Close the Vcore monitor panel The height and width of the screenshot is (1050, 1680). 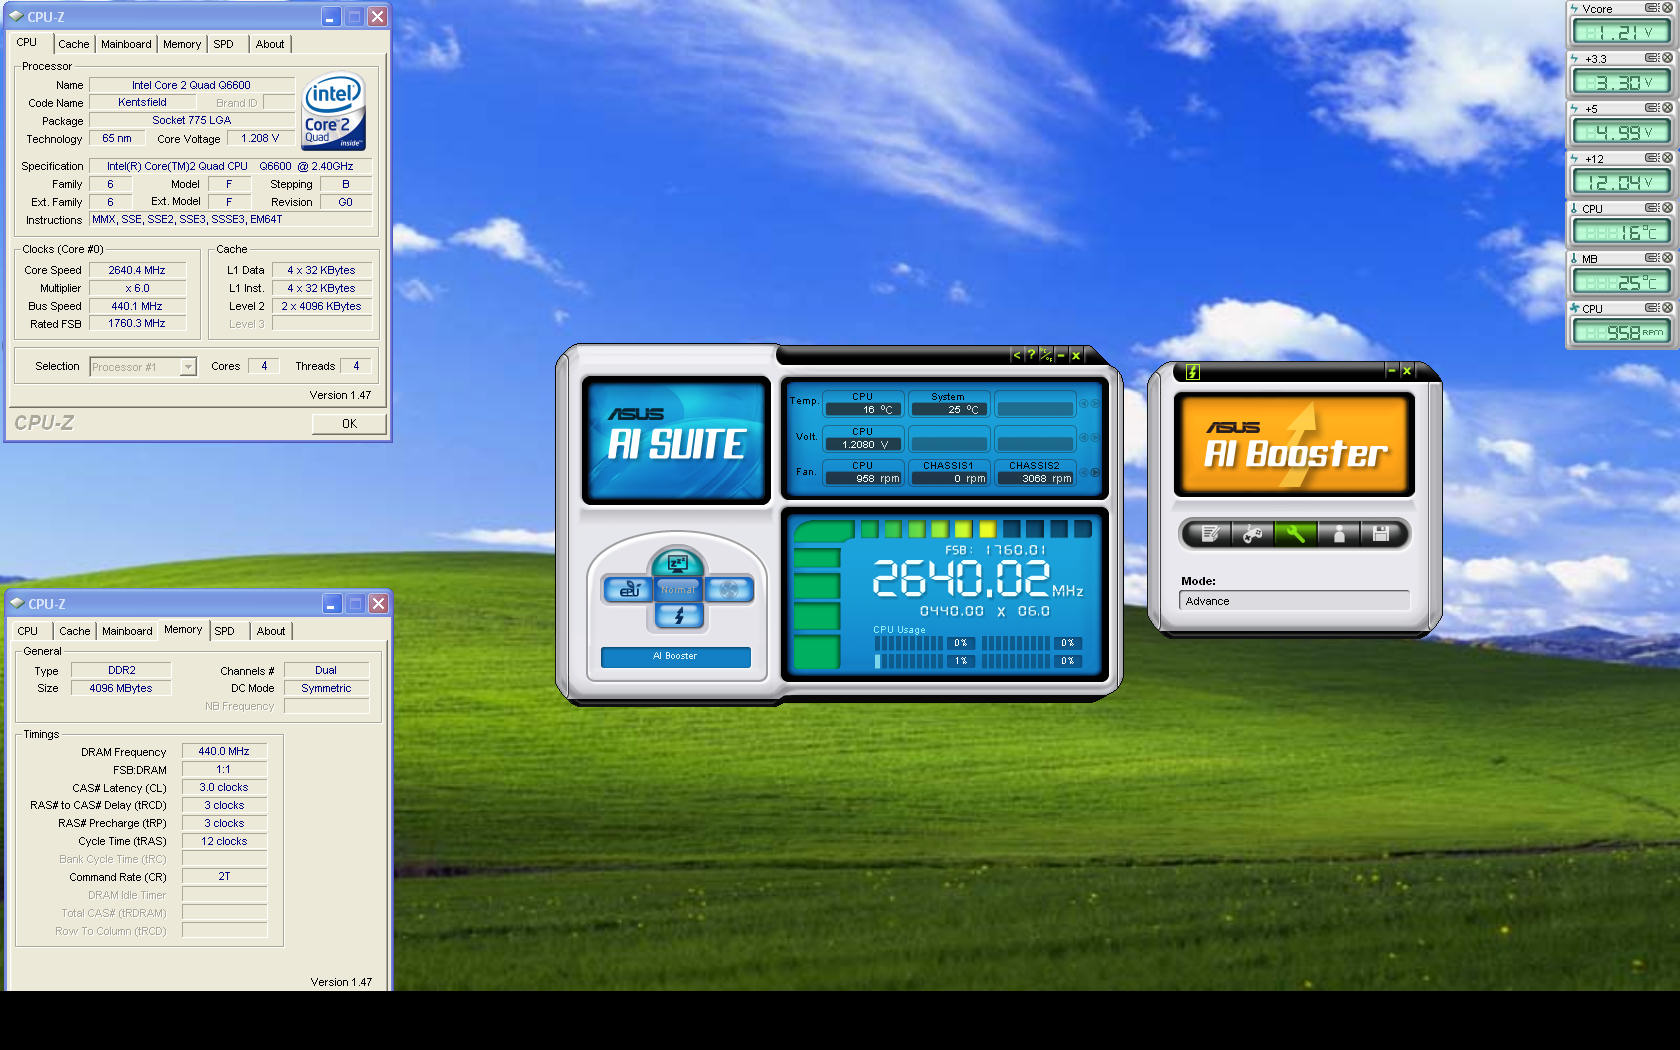(x=1667, y=8)
